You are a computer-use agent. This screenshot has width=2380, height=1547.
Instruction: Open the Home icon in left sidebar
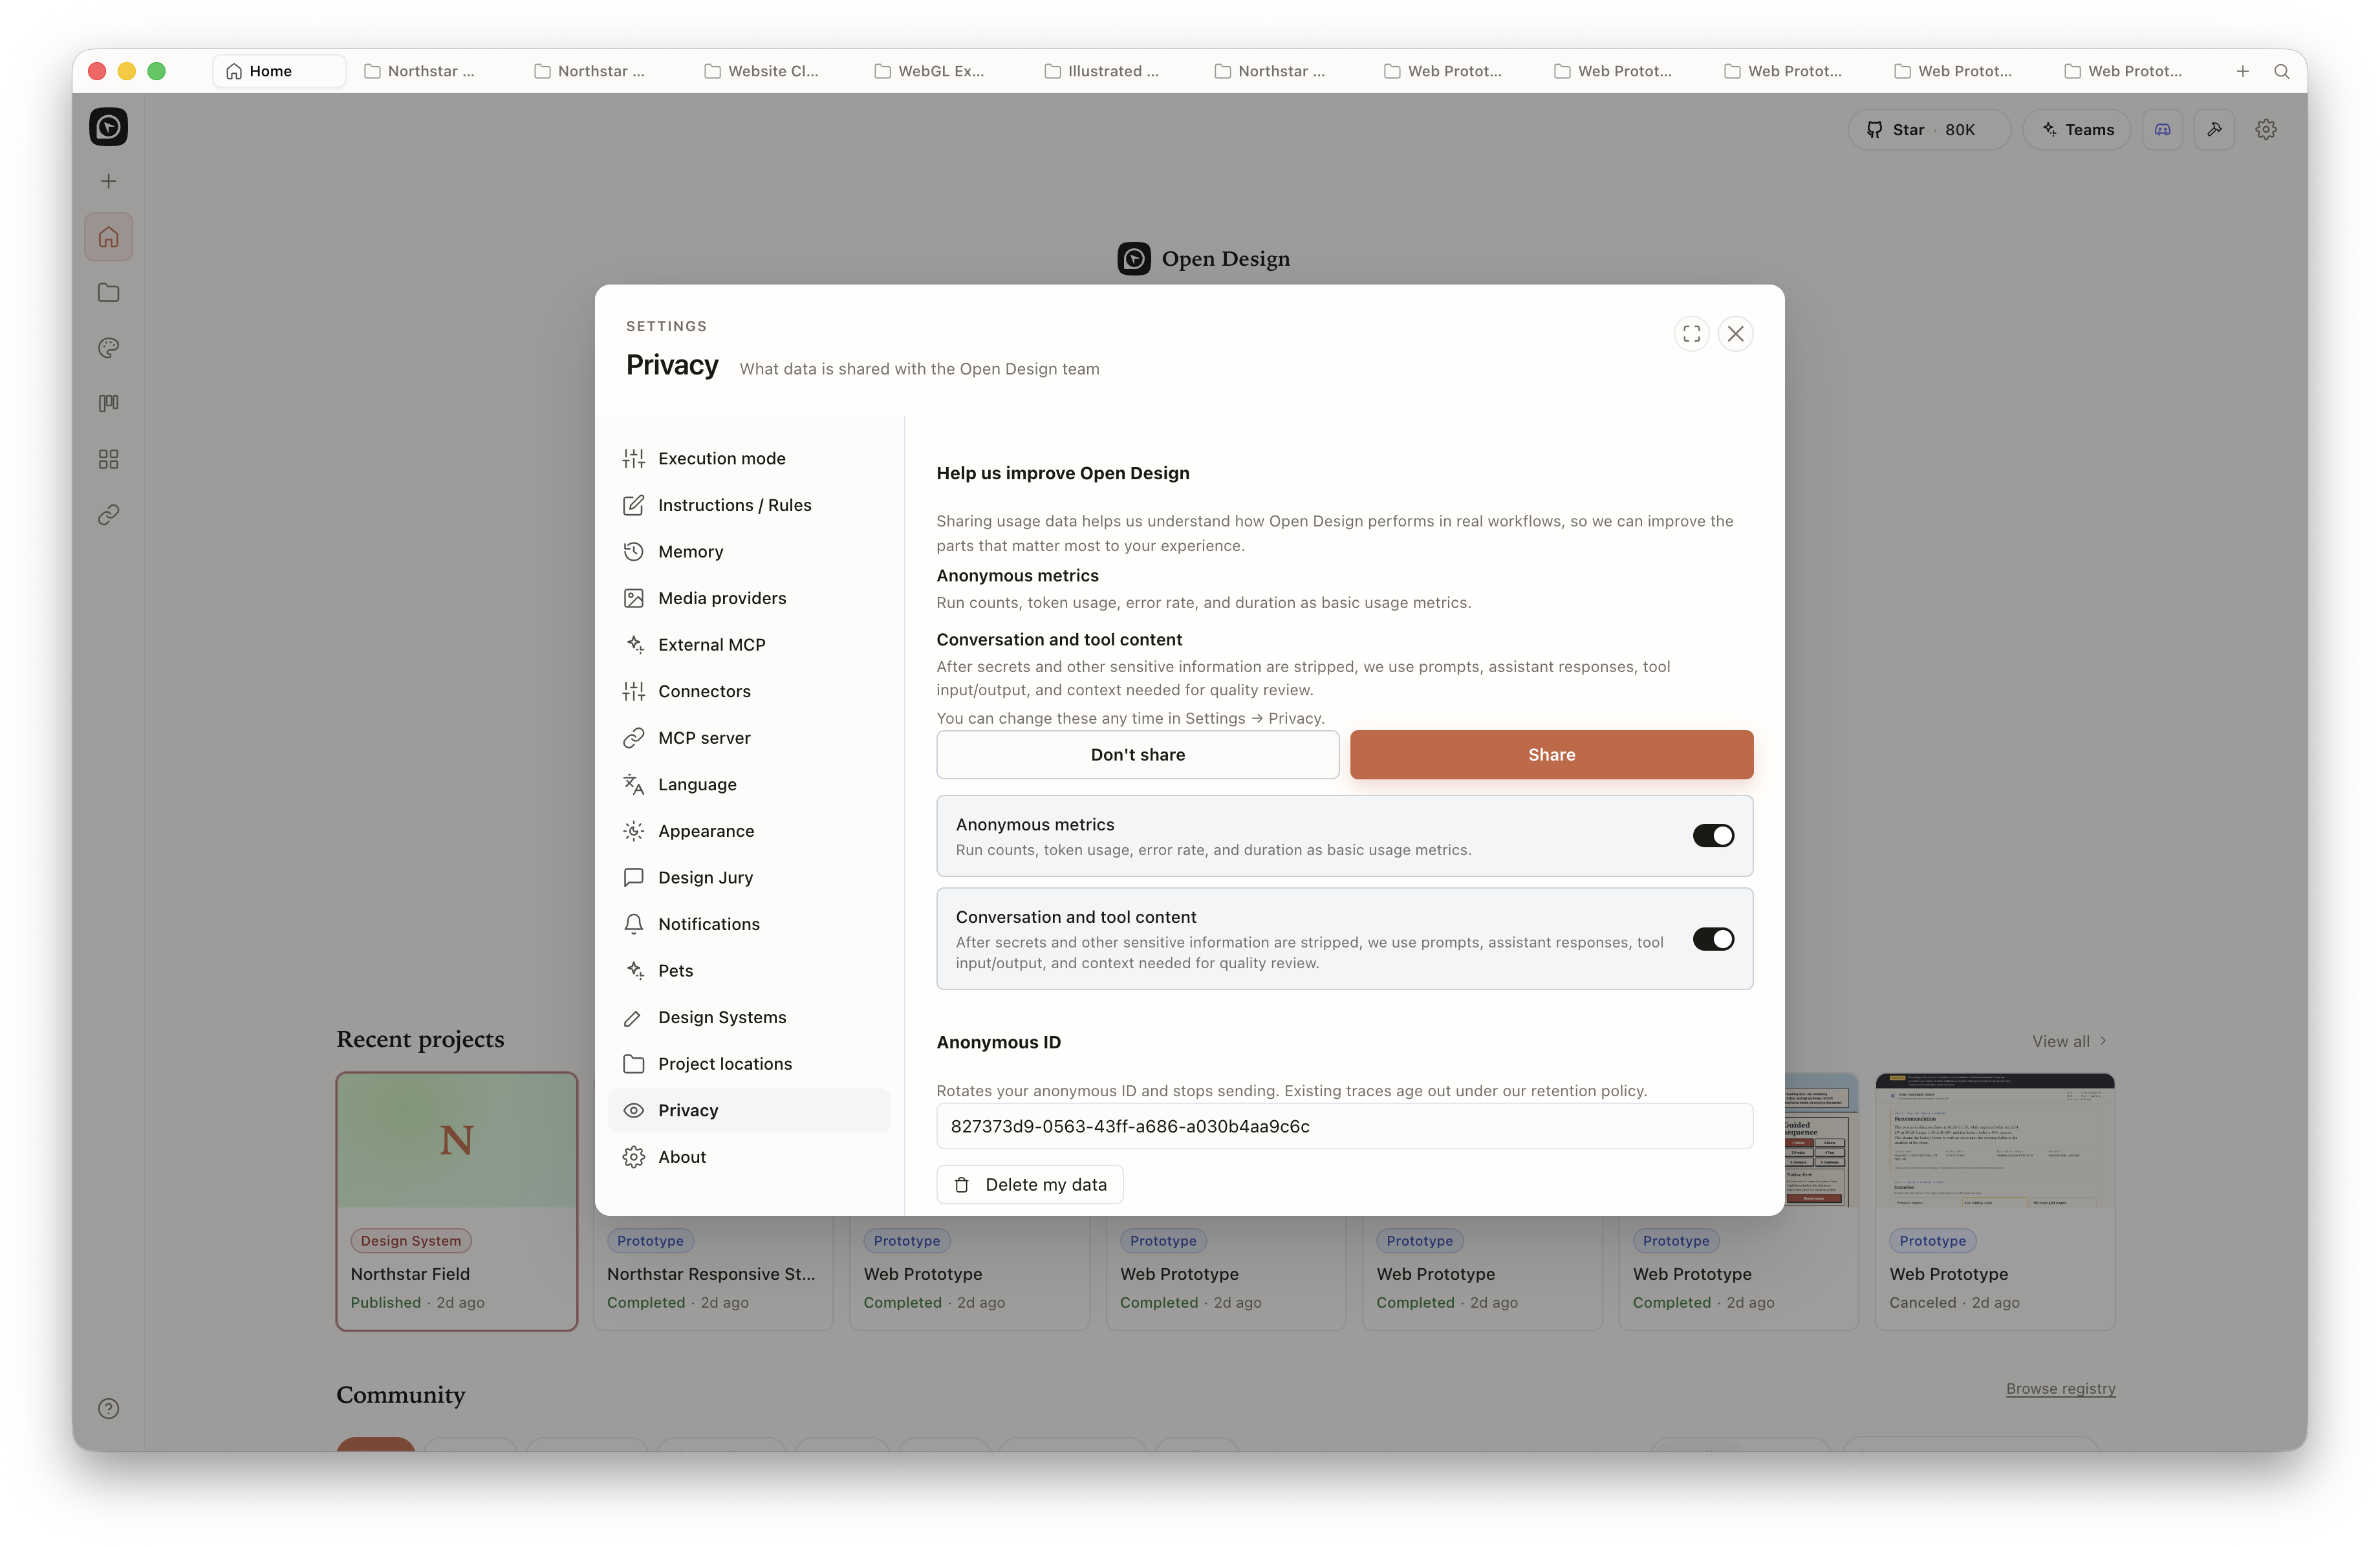[x=108, y=237]
